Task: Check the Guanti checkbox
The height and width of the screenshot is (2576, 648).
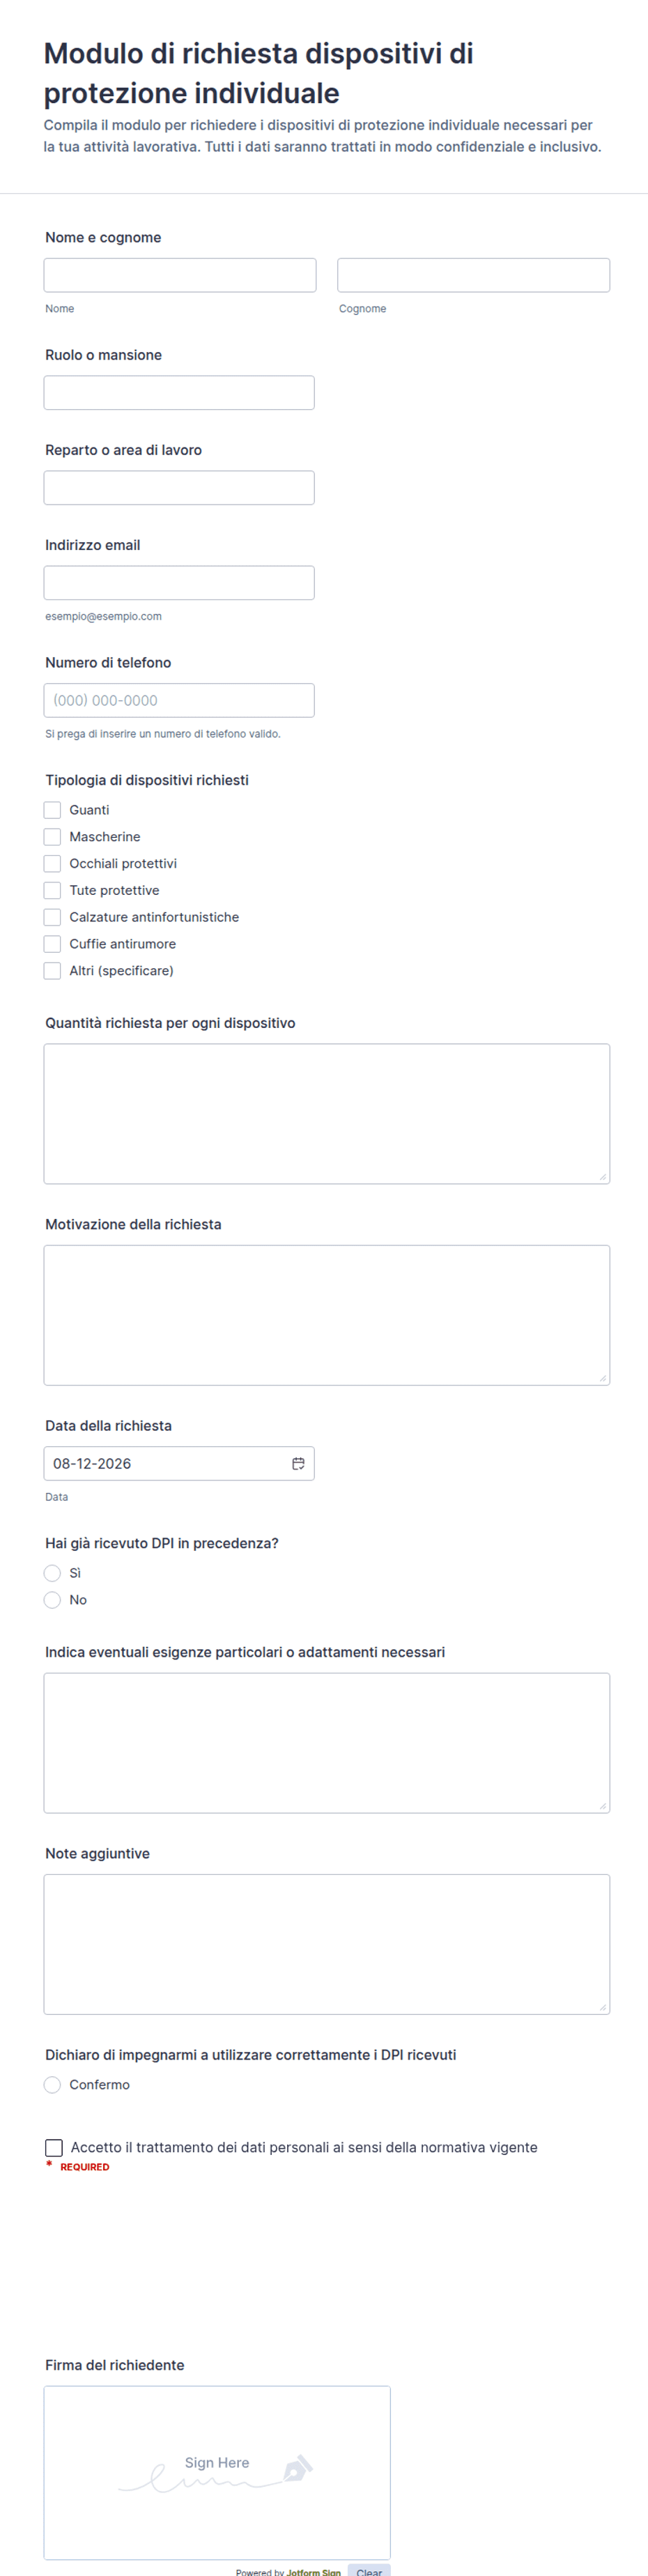Action: pyautogui.click(x=52, y=810)
